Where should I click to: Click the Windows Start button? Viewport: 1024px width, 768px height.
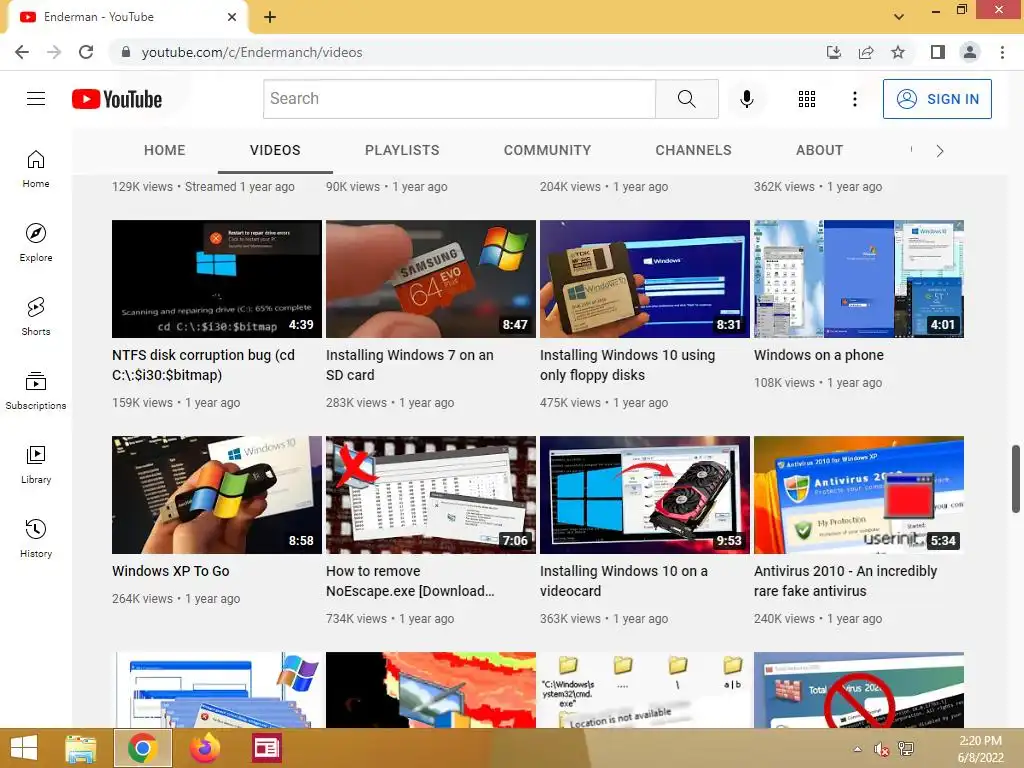click(24, 748)
